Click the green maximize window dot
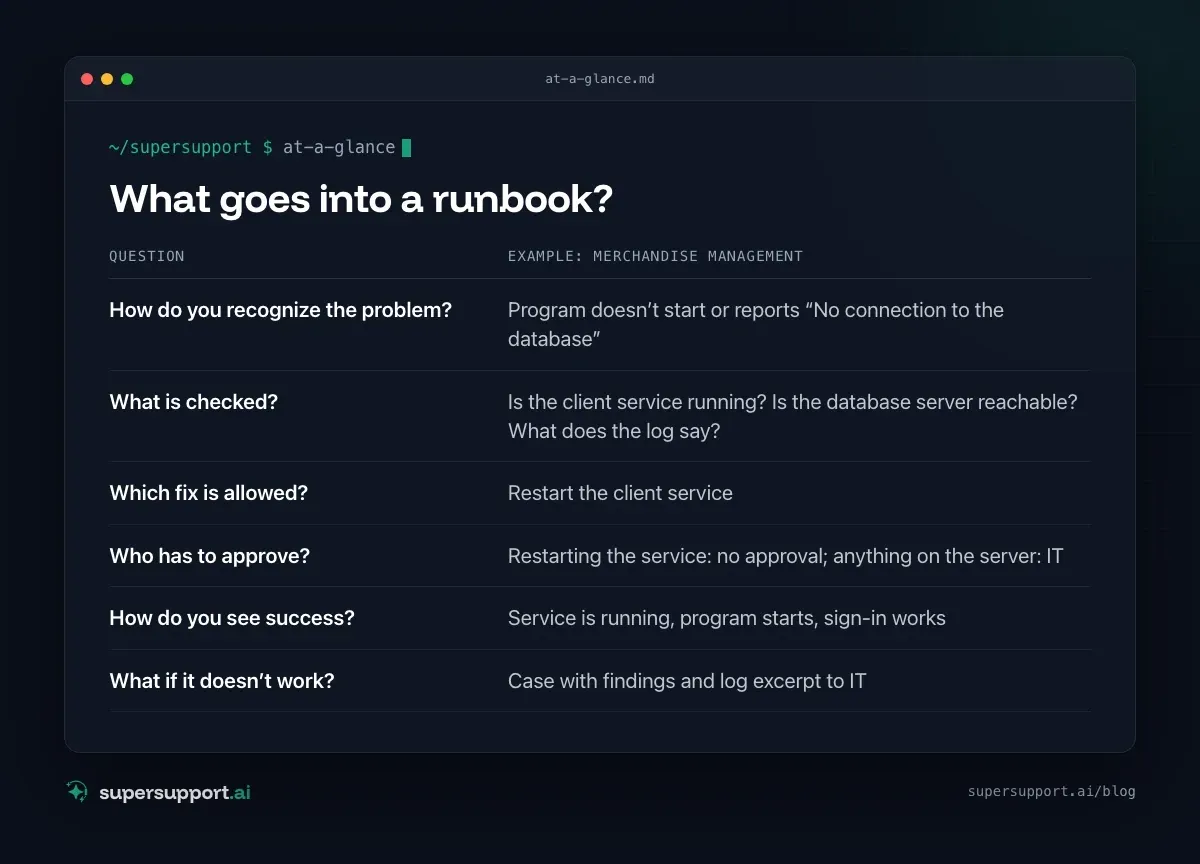1200x864 pixels. 127,79
